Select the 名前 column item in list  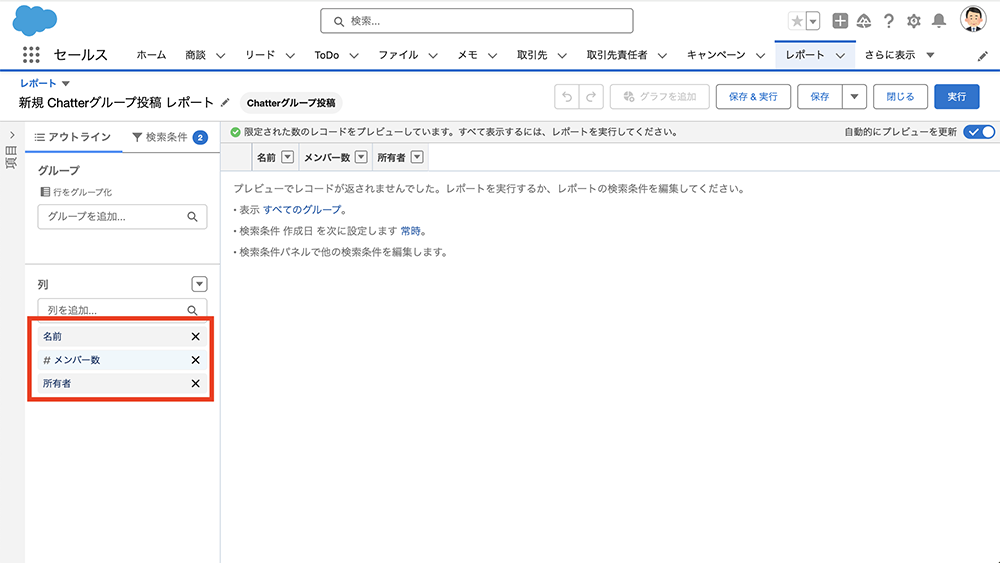tap(121, 337)
